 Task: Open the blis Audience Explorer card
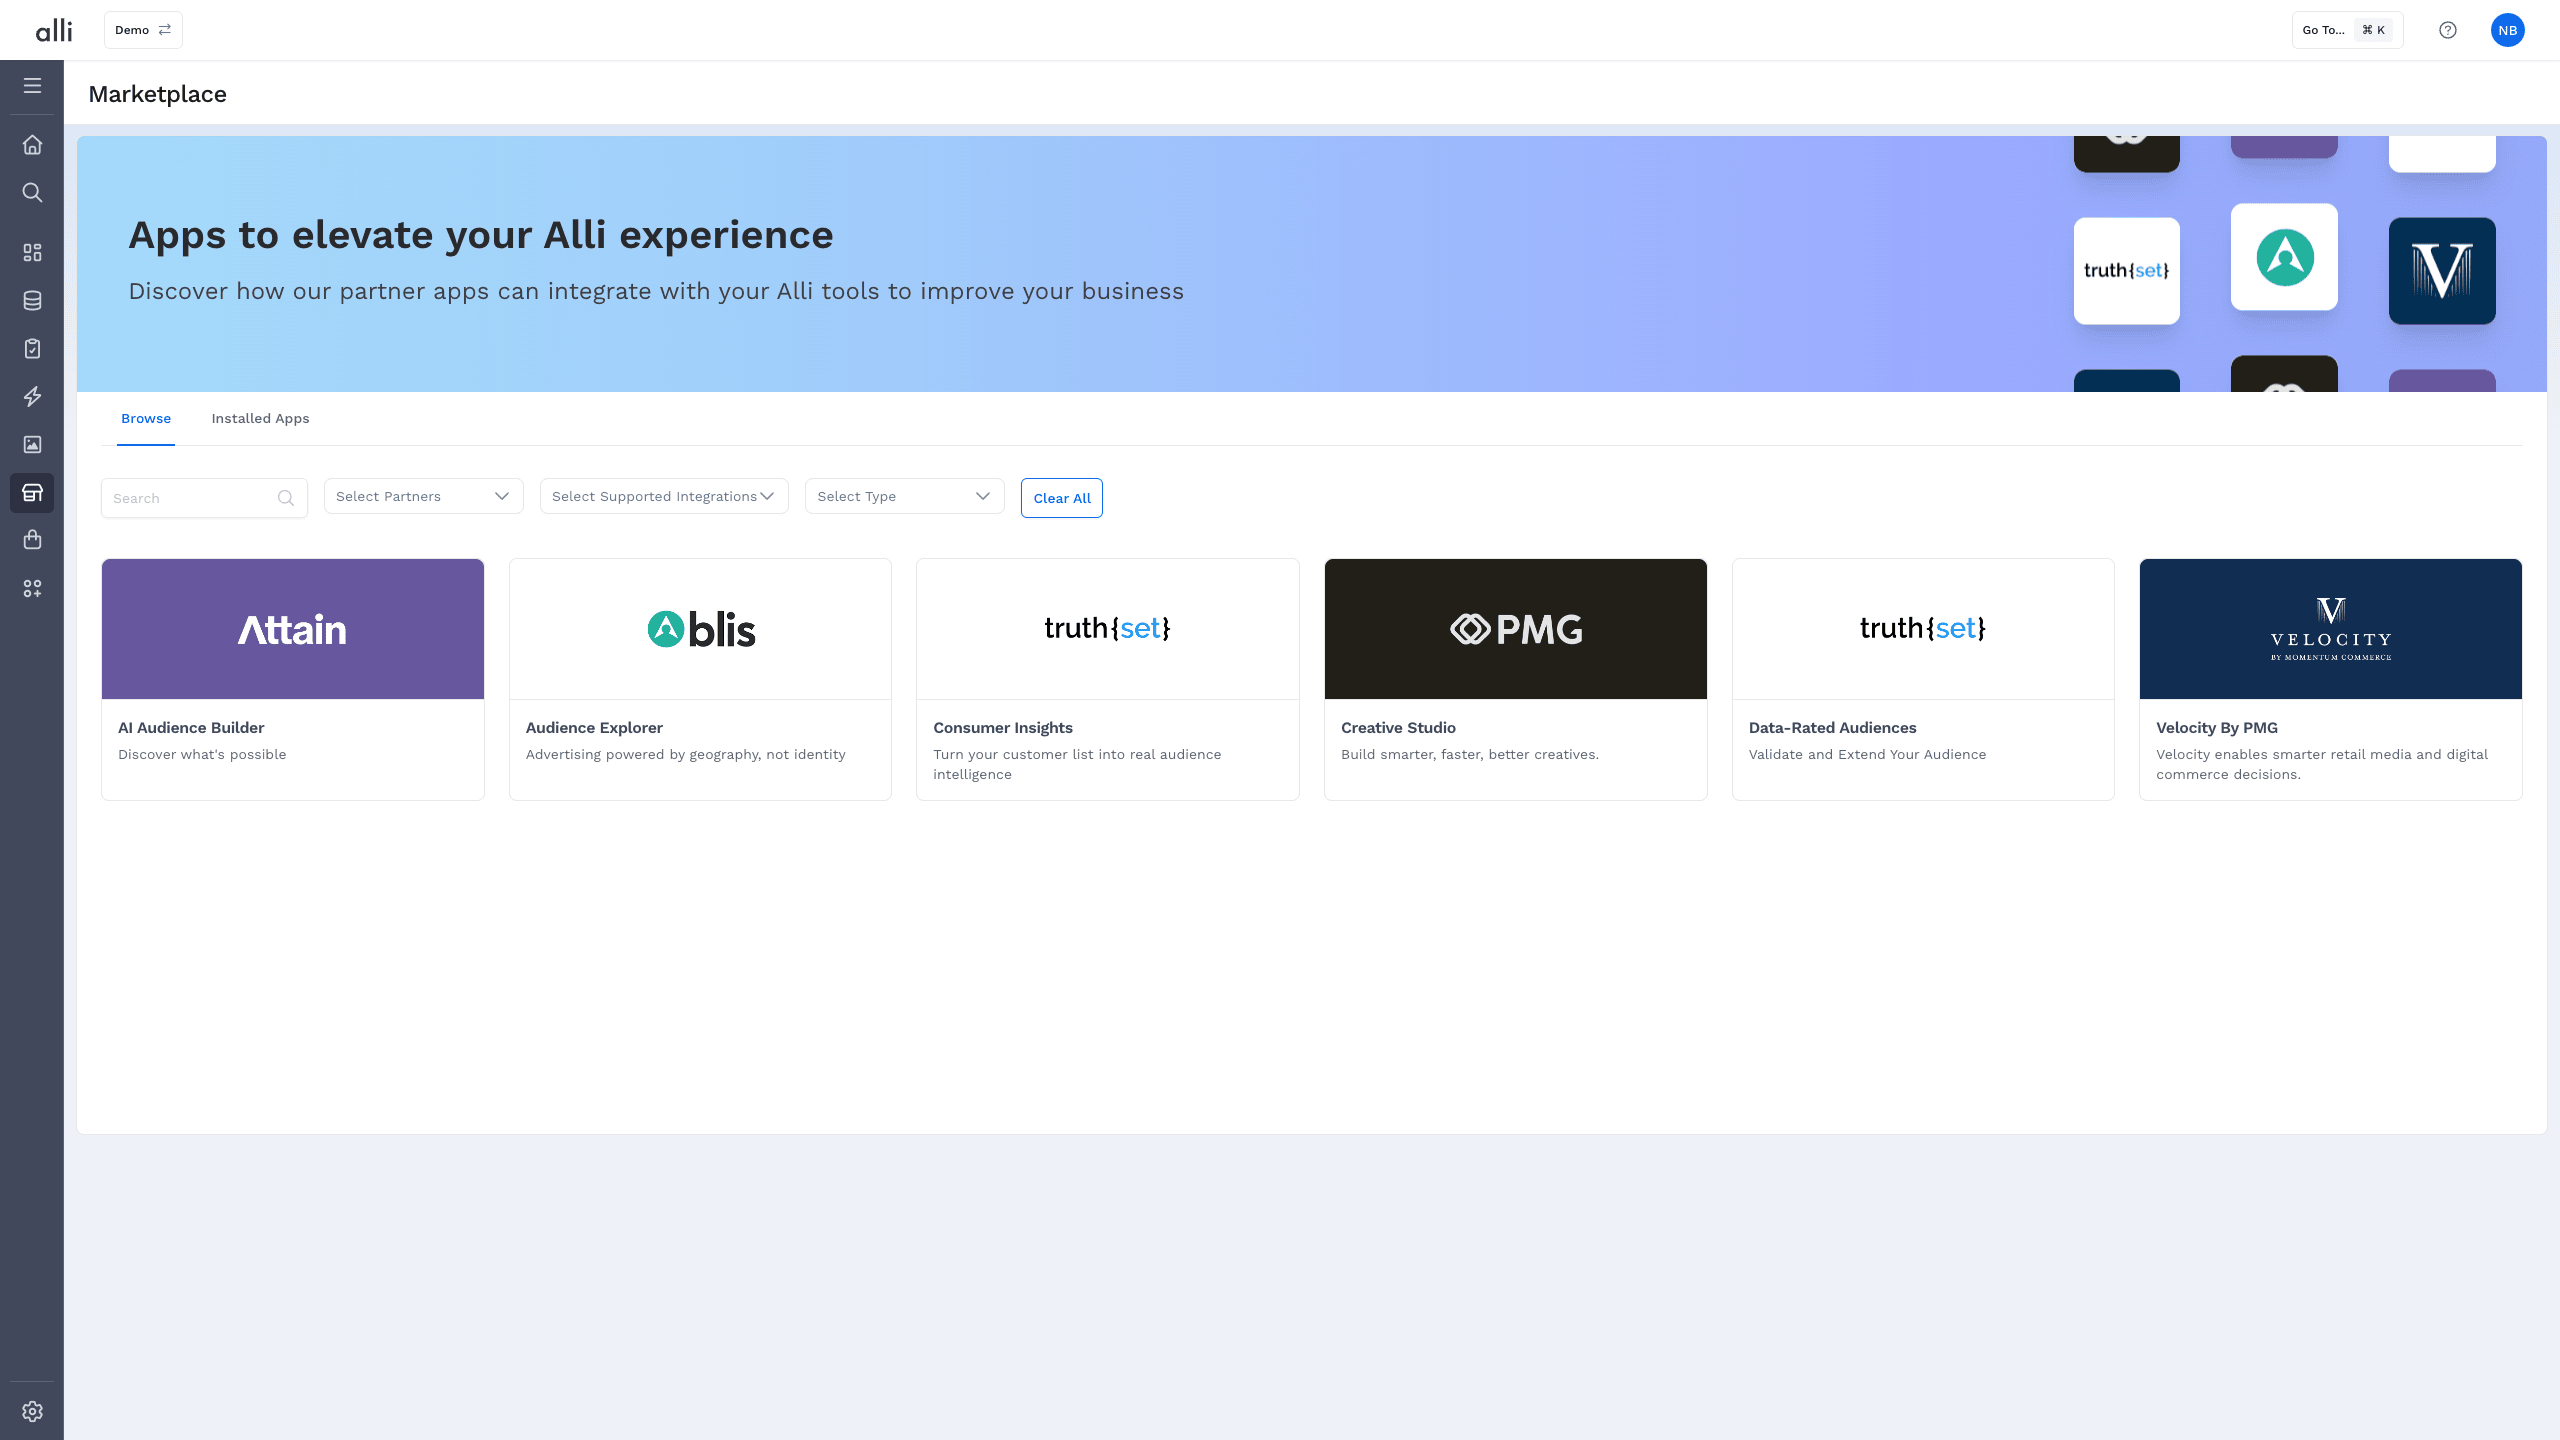tap(700, 679)
